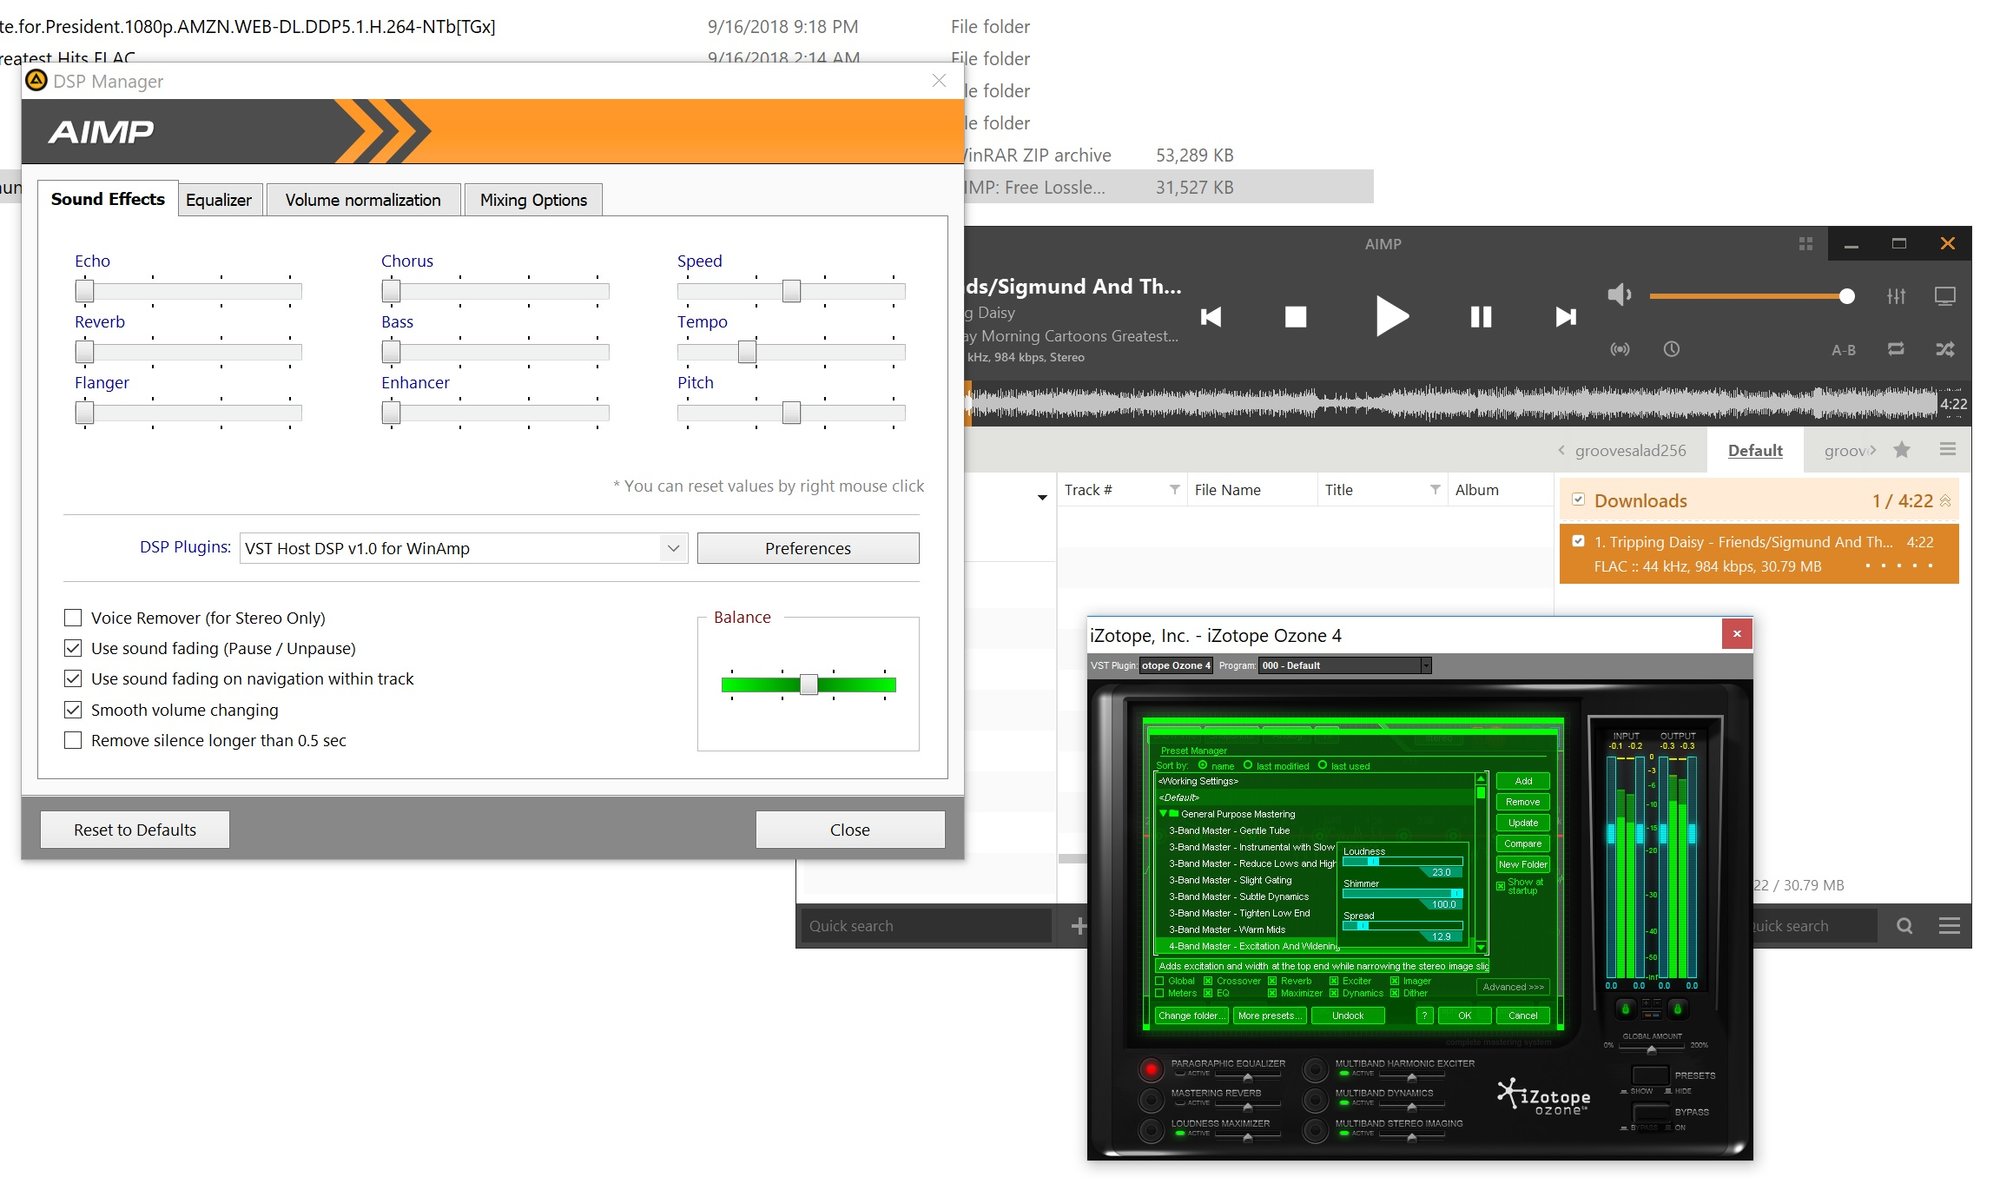This screenshot has height=1184, width=2000.
Task: Click the Preferences button
Action: click(x=807, y=548)
